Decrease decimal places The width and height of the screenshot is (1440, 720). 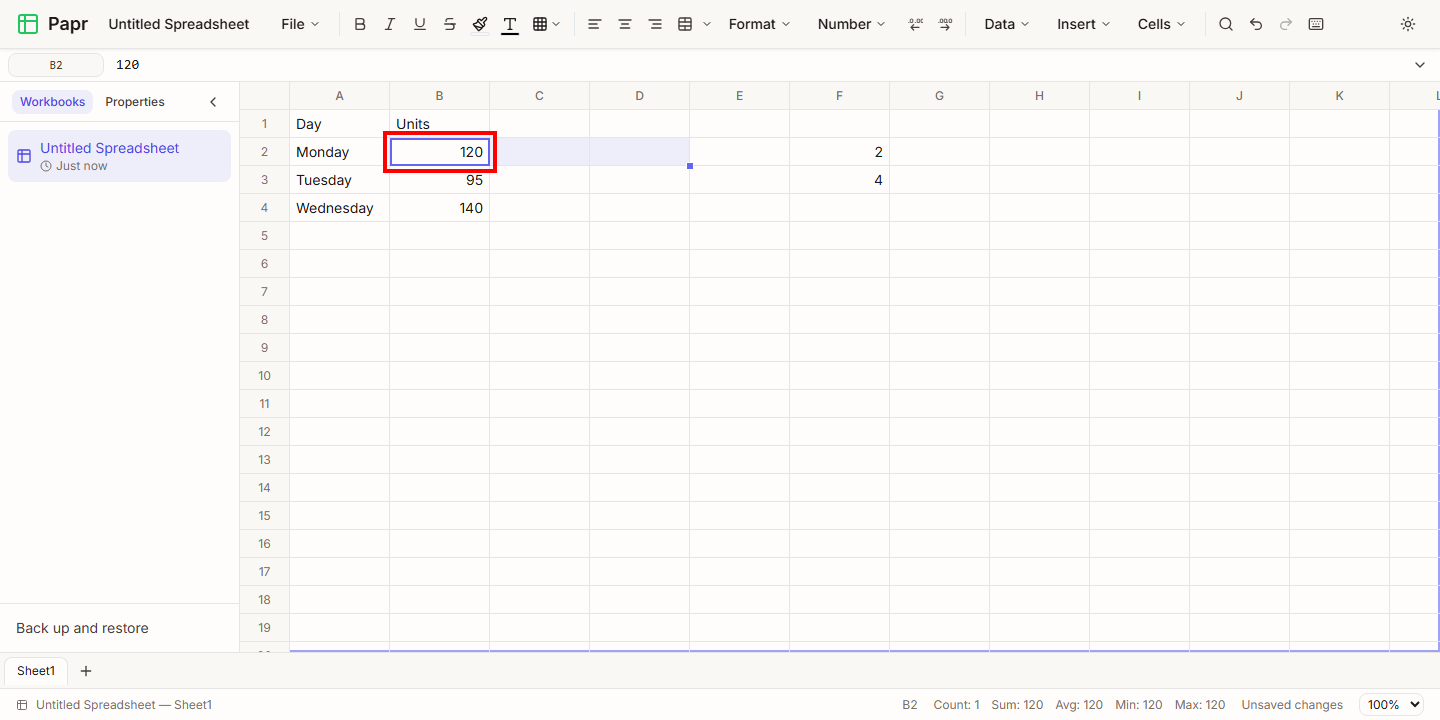915,24
